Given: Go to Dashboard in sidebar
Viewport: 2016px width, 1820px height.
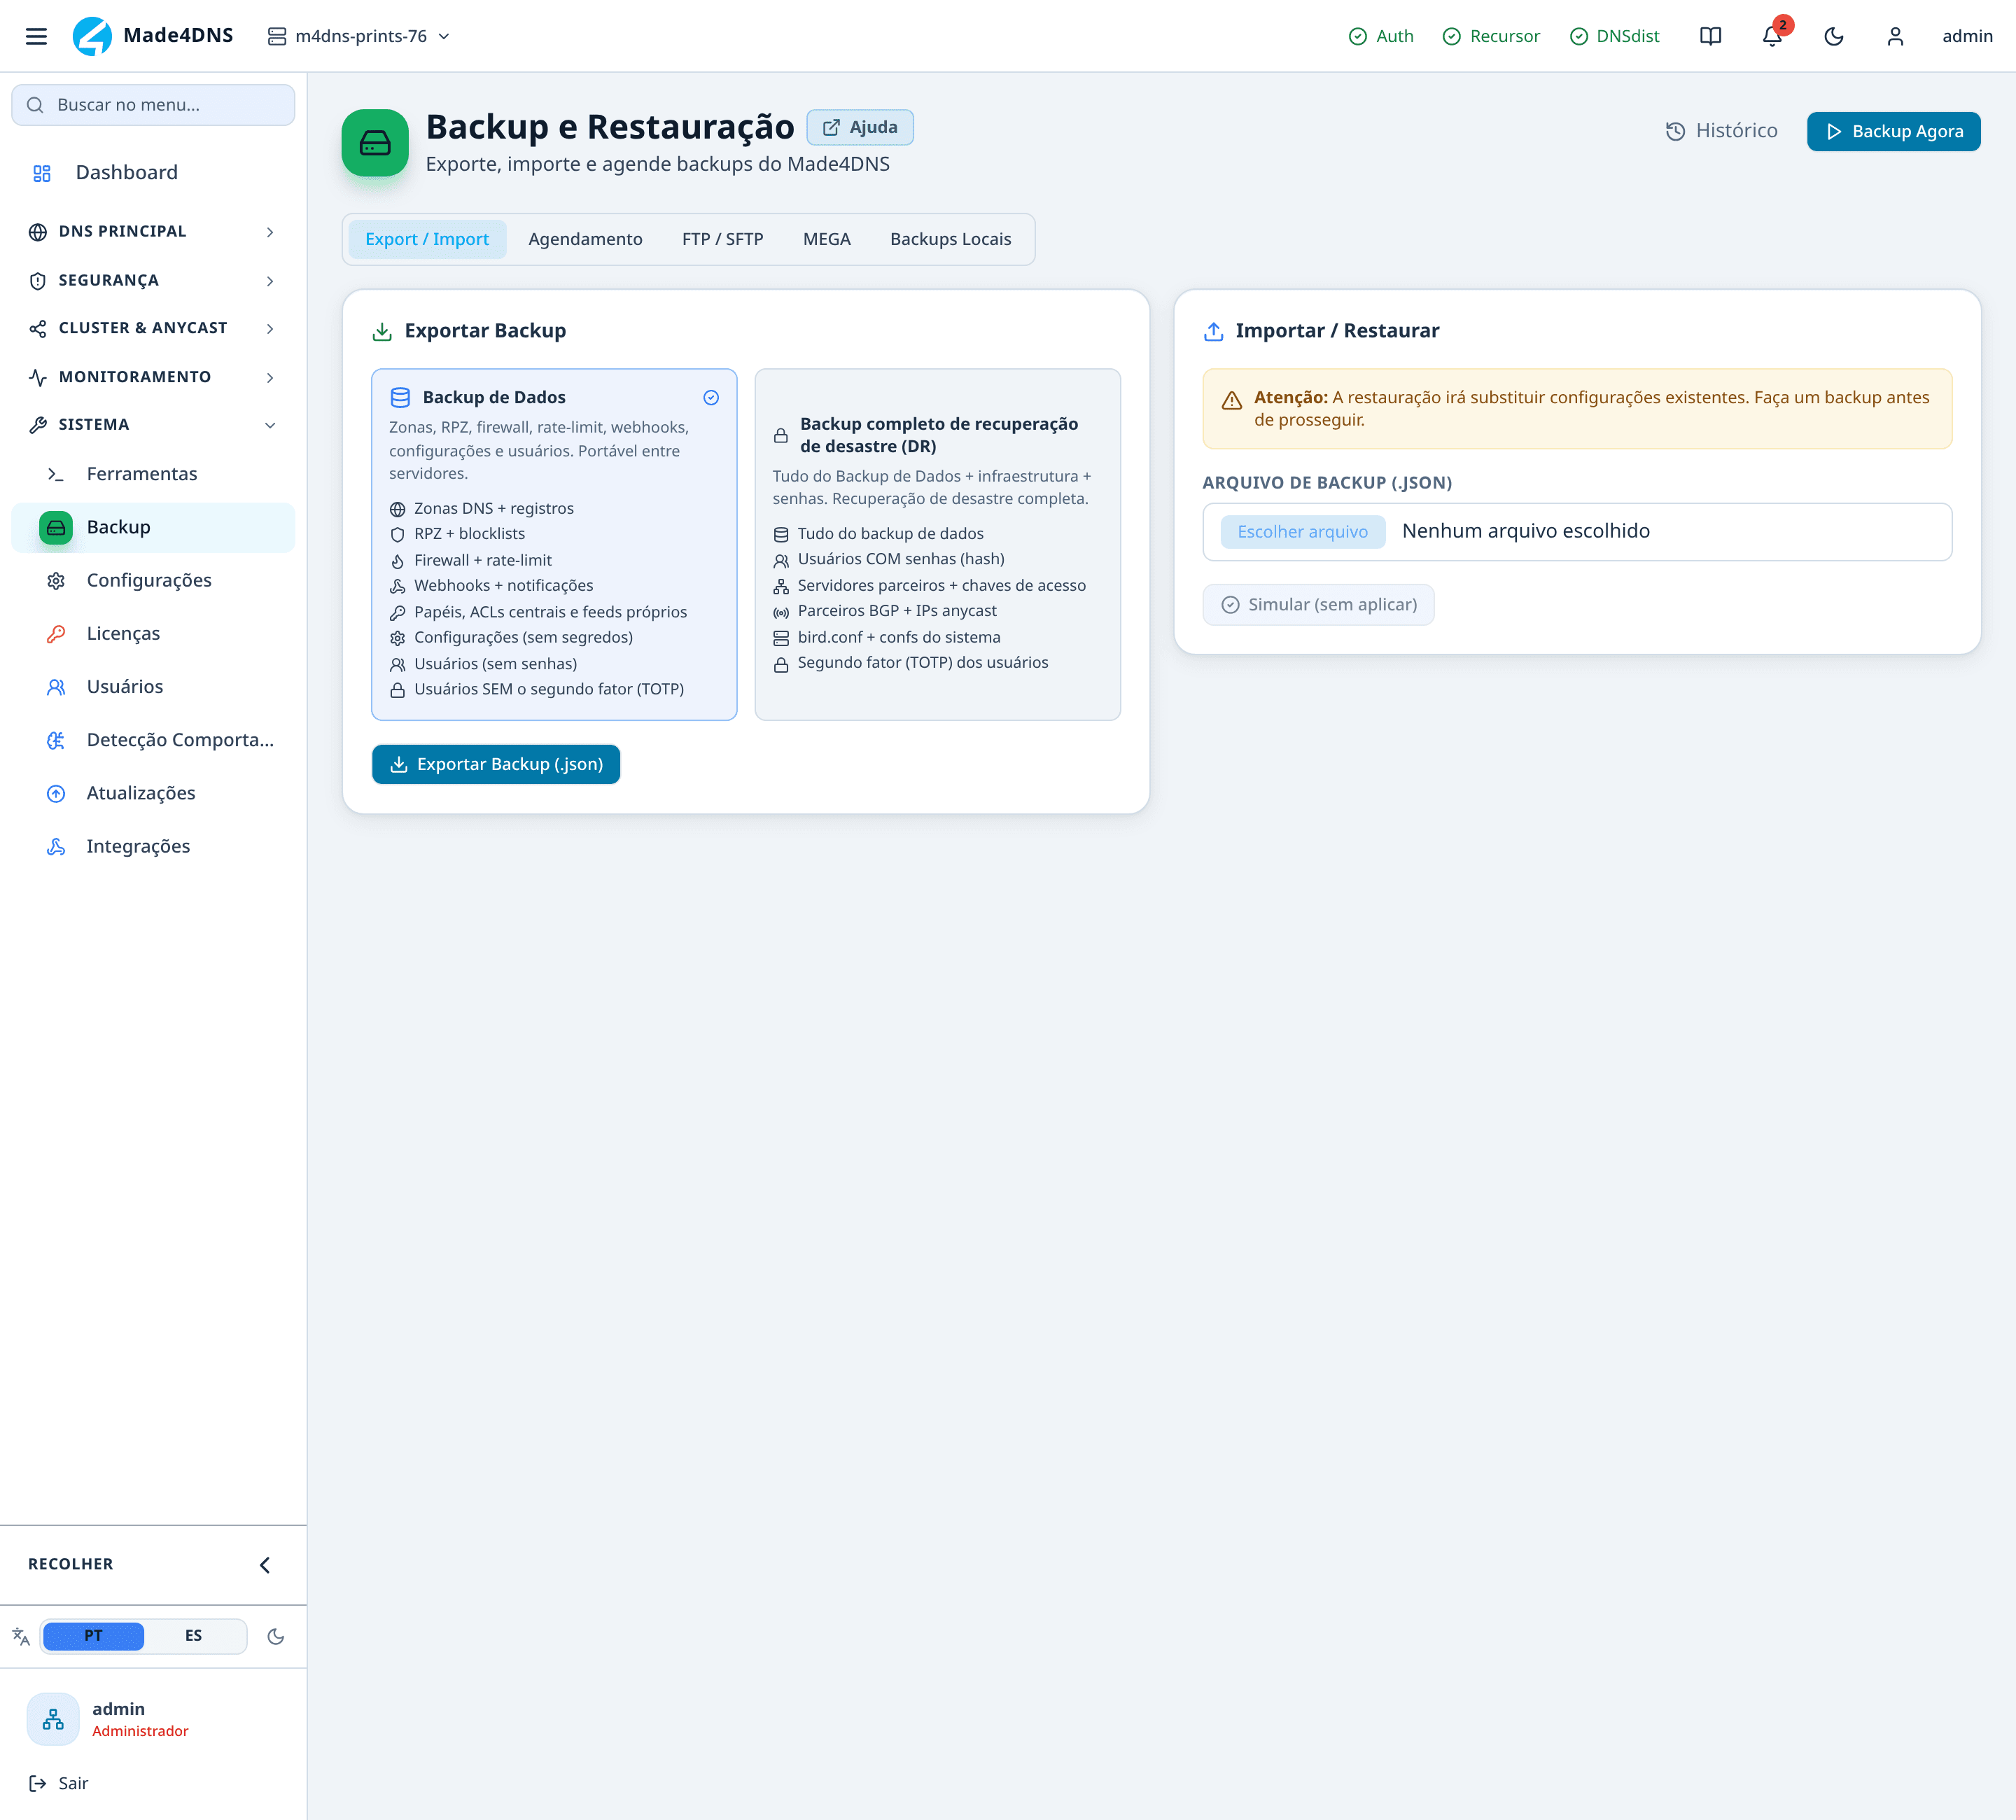Looking at the screenshot, I should coord(153,172).
